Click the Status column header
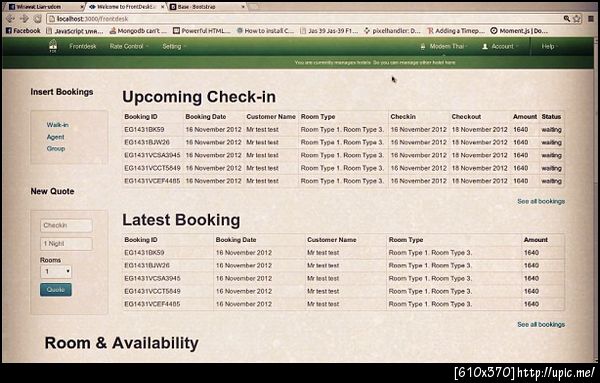This screenshot has width=600, height=383. click(551, 117)
